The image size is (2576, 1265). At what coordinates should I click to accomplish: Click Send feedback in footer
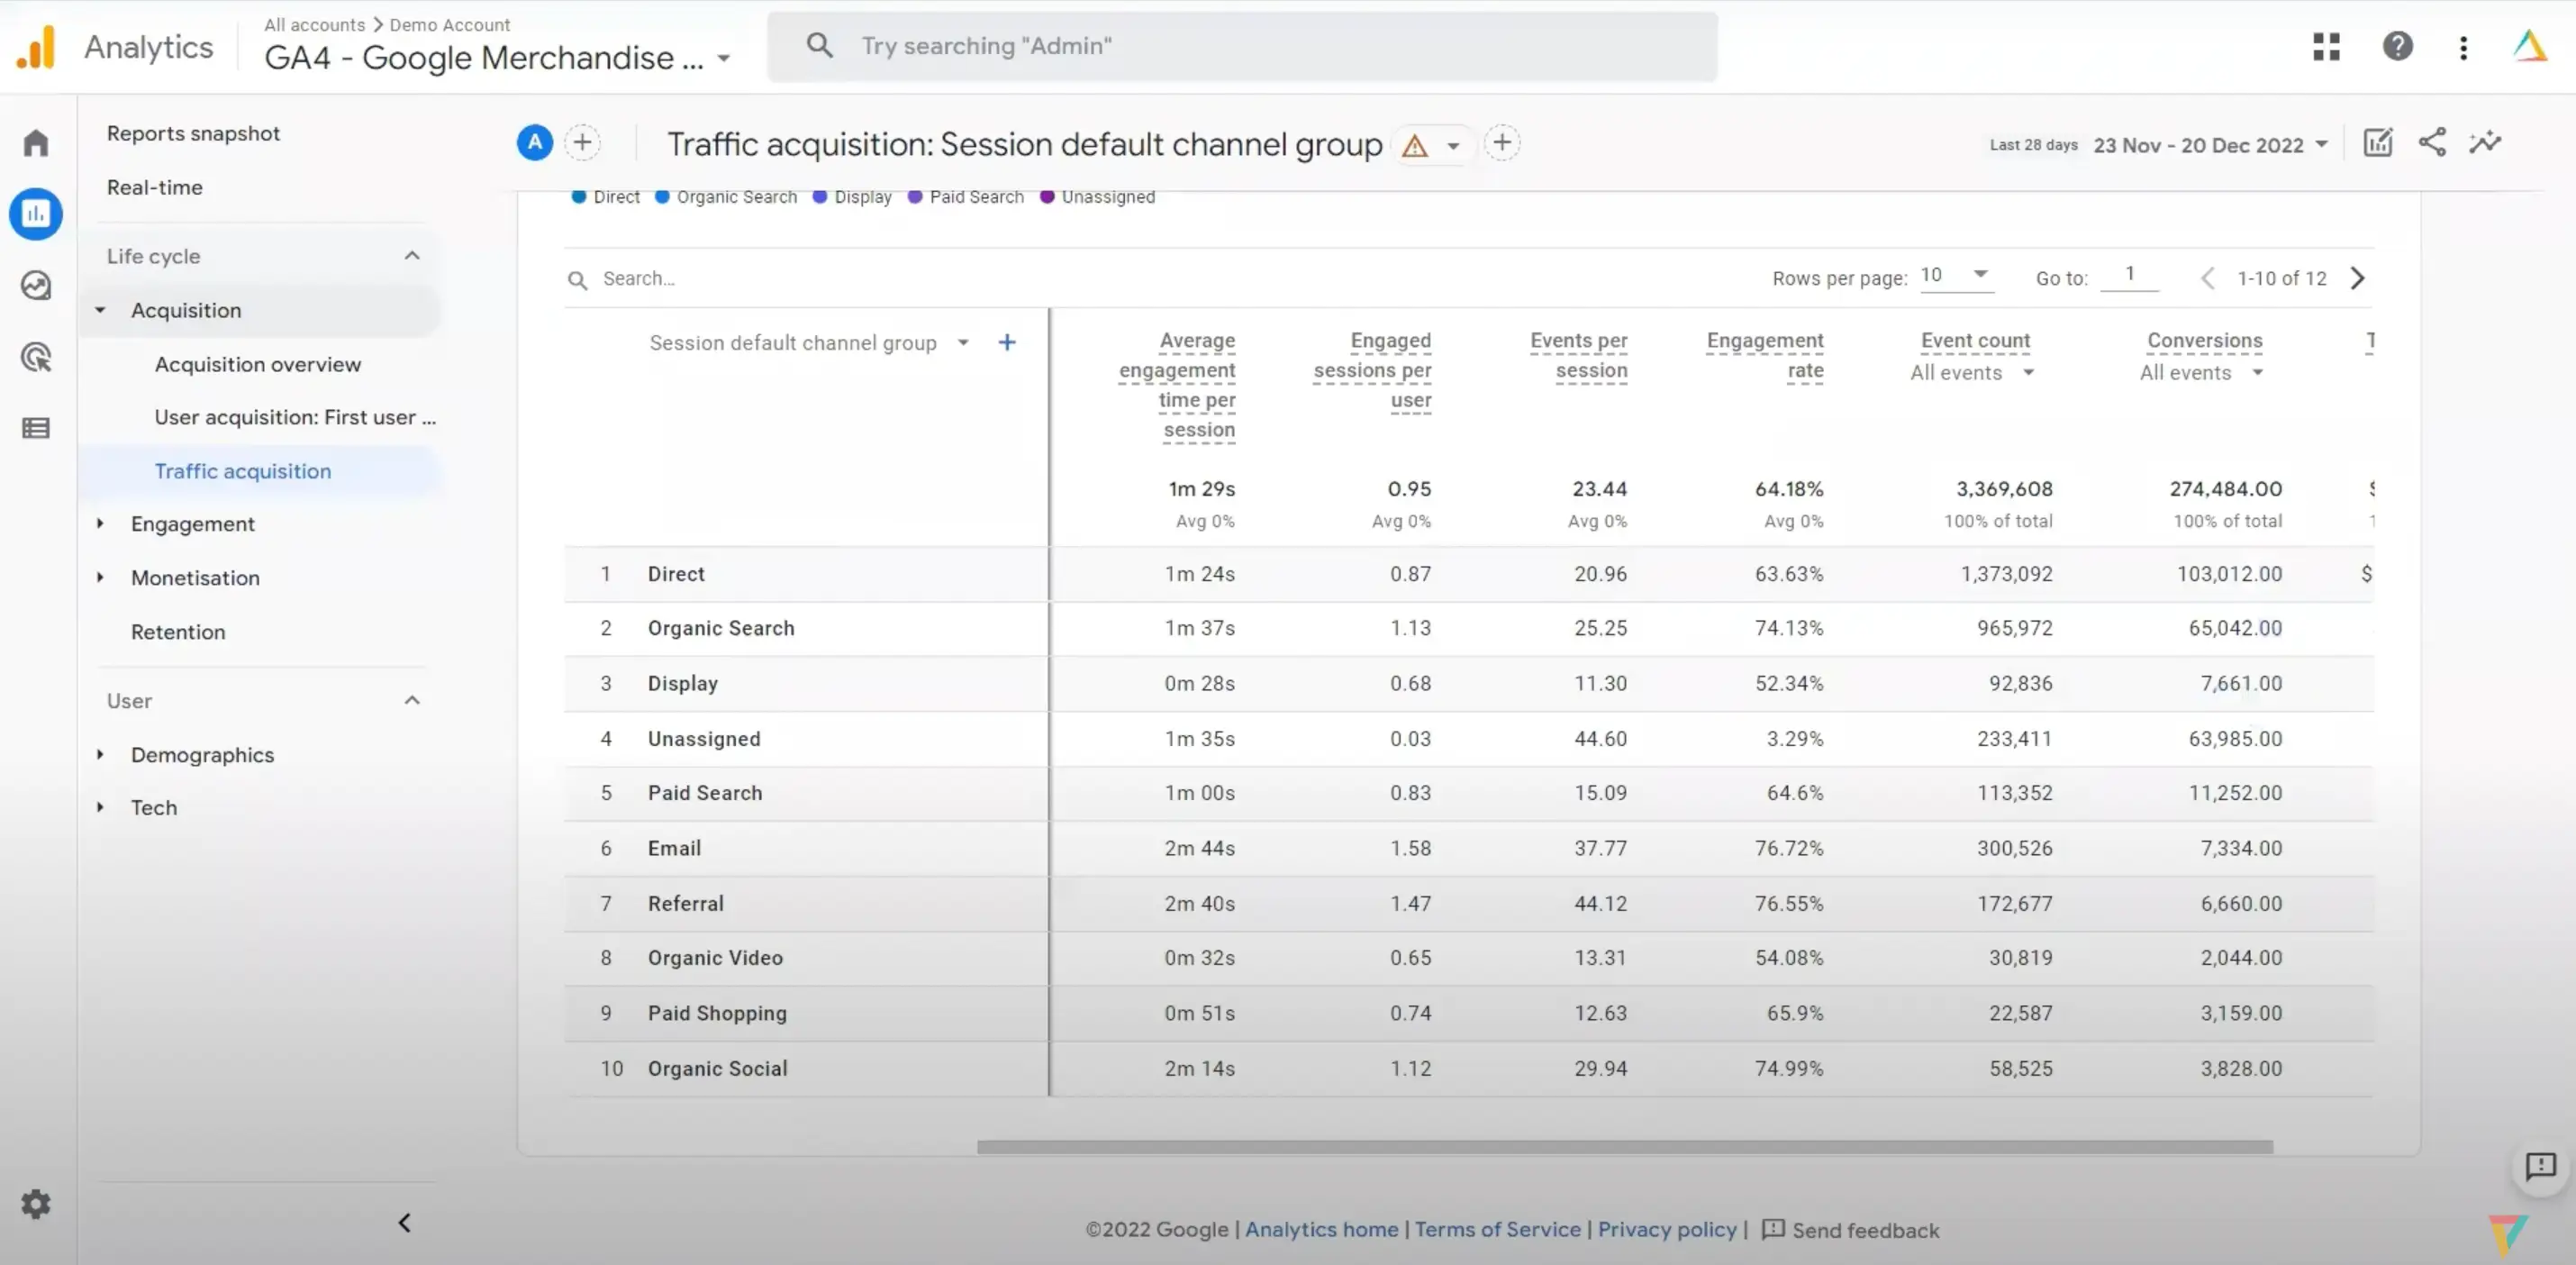pos(1850,1230)
